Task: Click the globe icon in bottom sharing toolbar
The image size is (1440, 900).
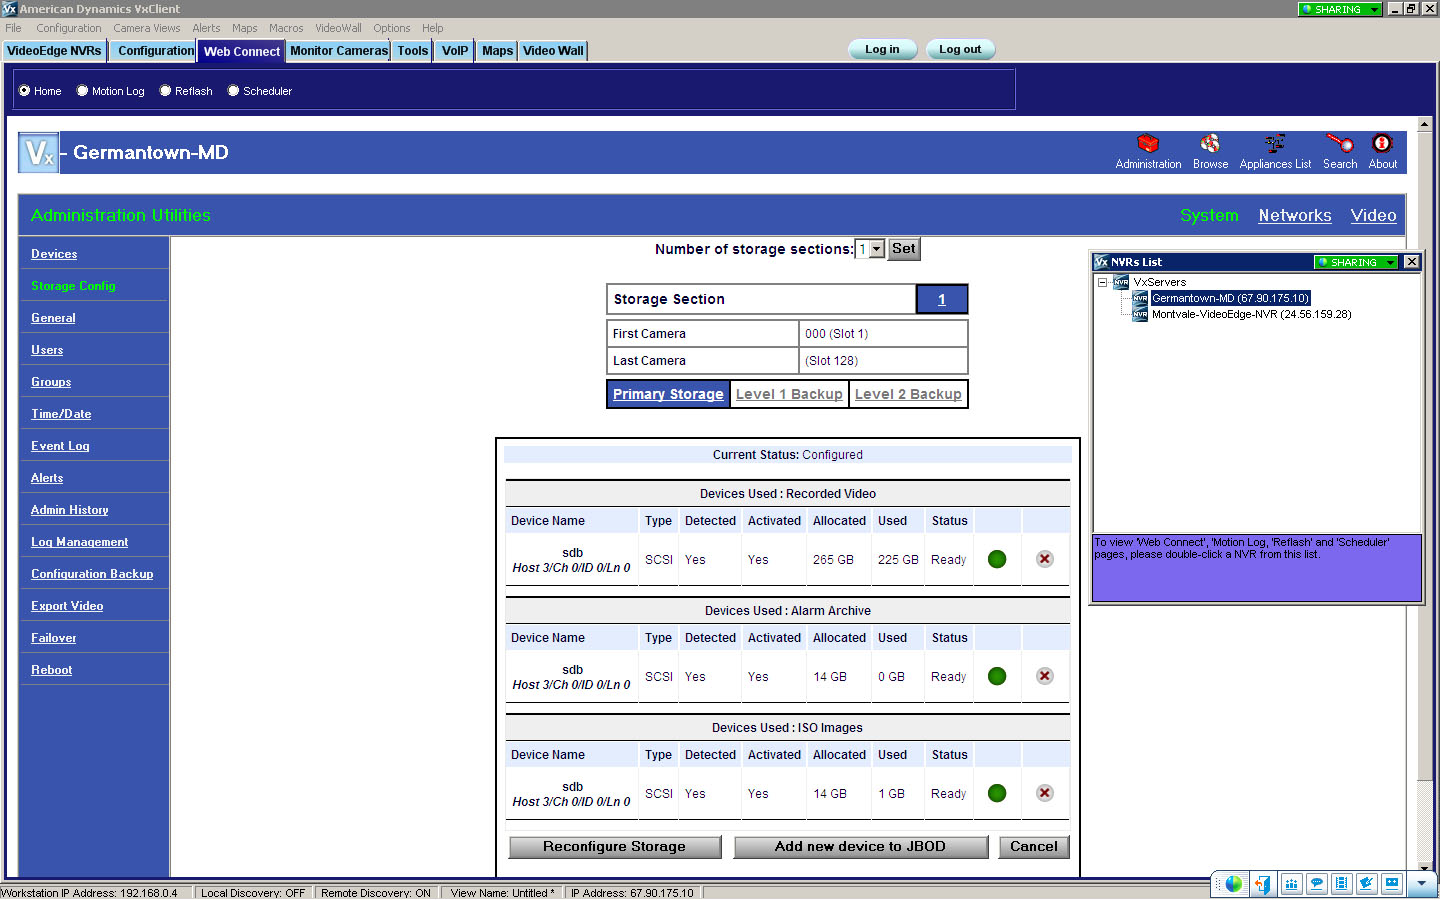Action: point(1234,884)
